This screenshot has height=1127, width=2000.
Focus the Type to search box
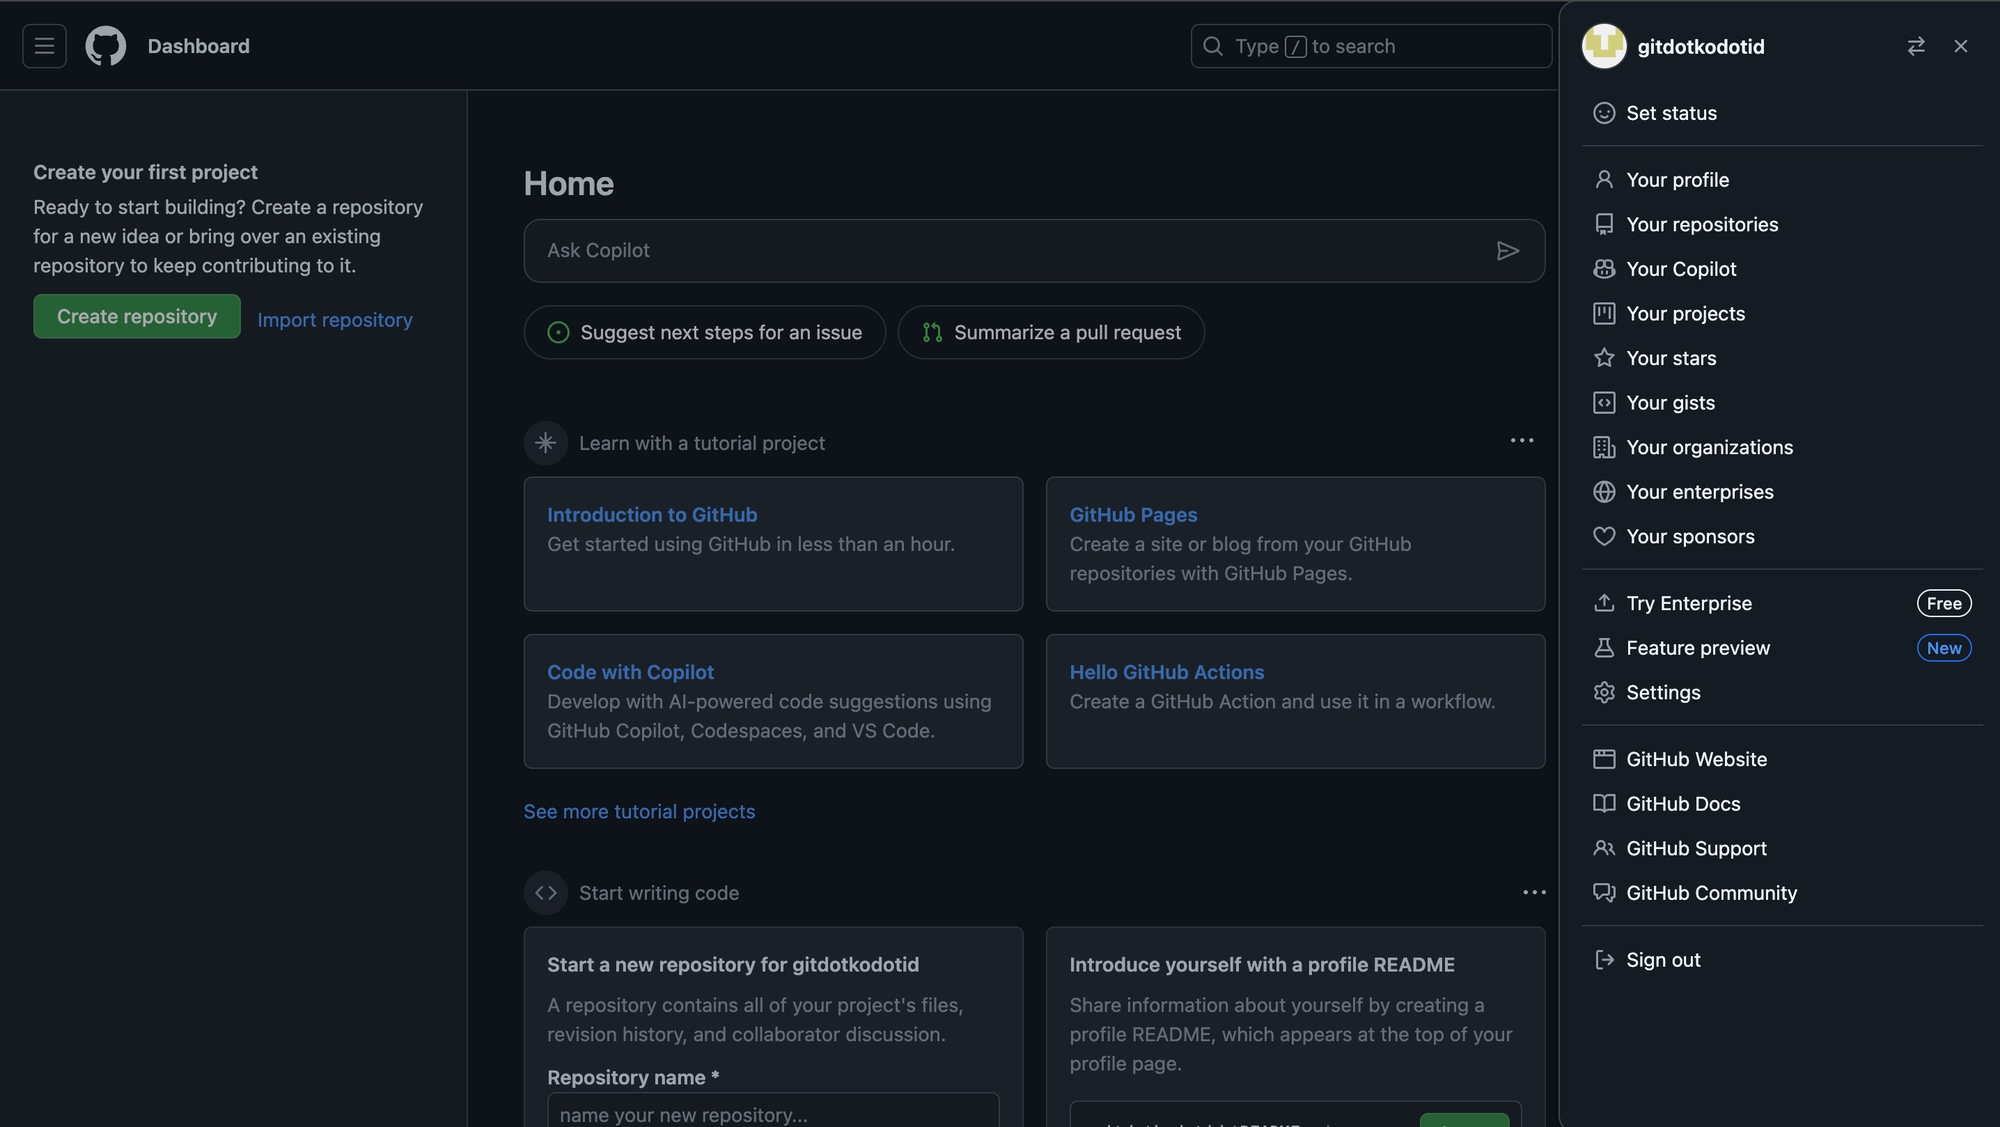pos(1370,47)
